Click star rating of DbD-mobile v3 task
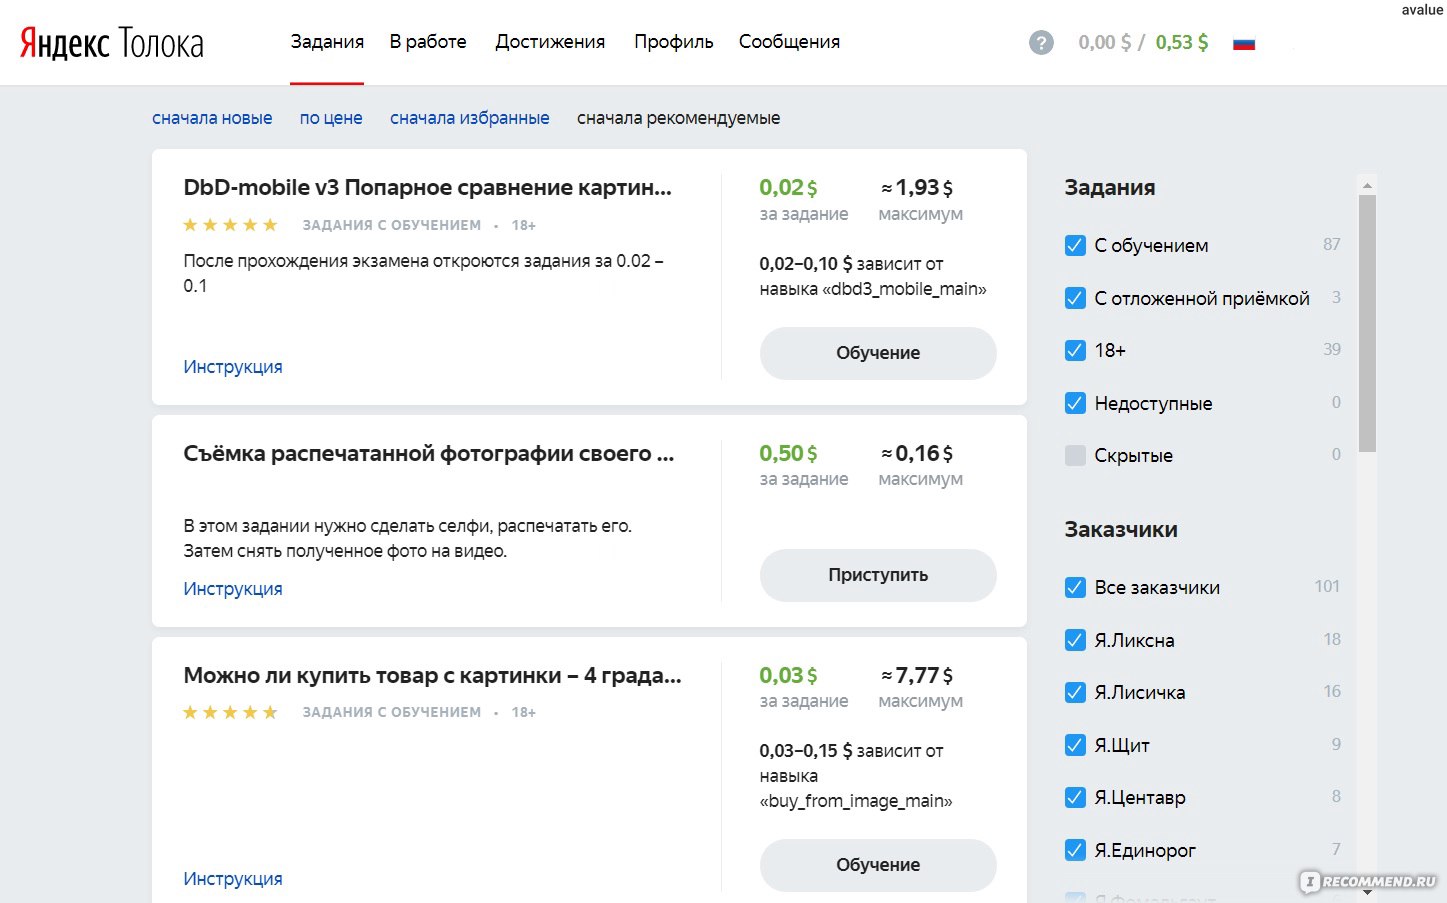Viewport: 1447px width, 903px height. coord(230,225)
